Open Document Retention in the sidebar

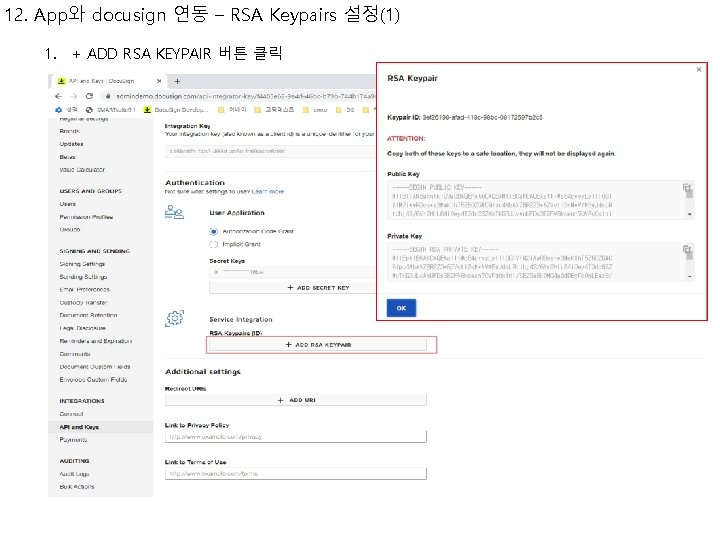click(x=88, y=315)
